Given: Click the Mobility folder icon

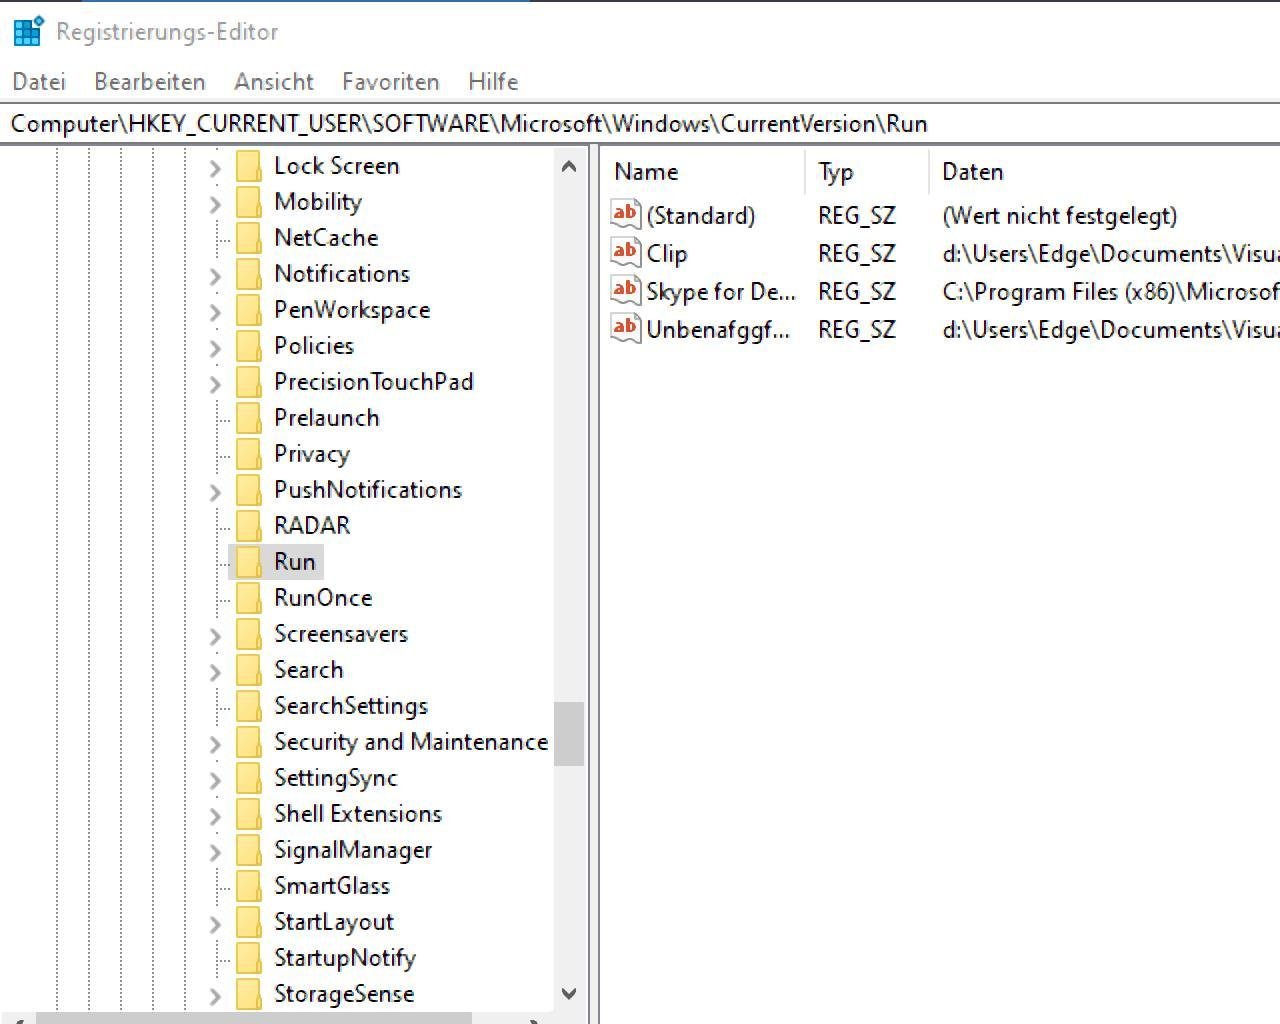Looking at the screenshot, I should 249,202.
